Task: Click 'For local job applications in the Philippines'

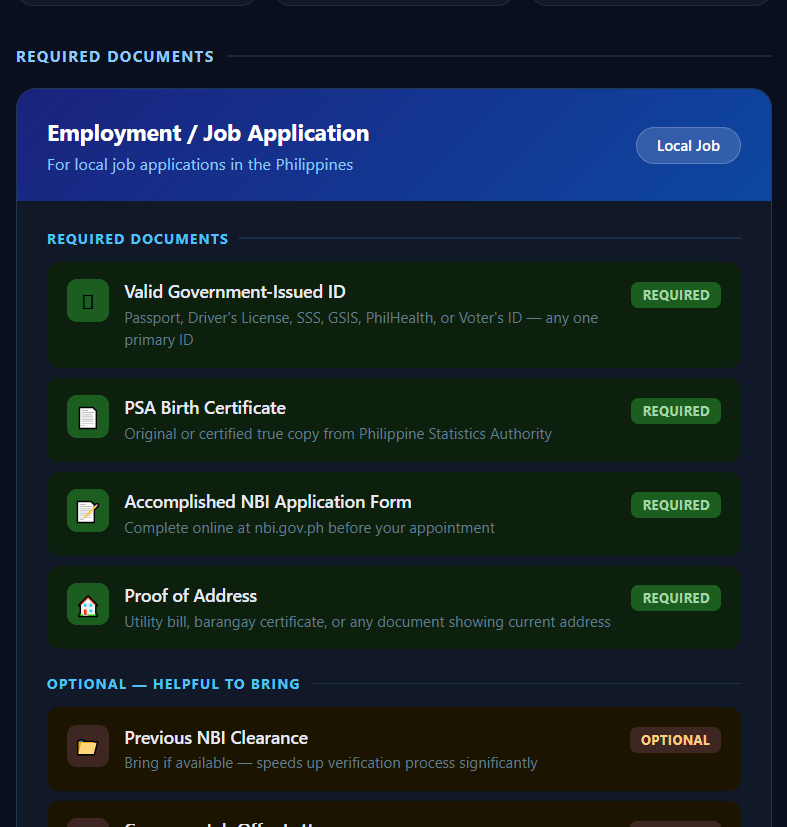Action: click(200, 165)
